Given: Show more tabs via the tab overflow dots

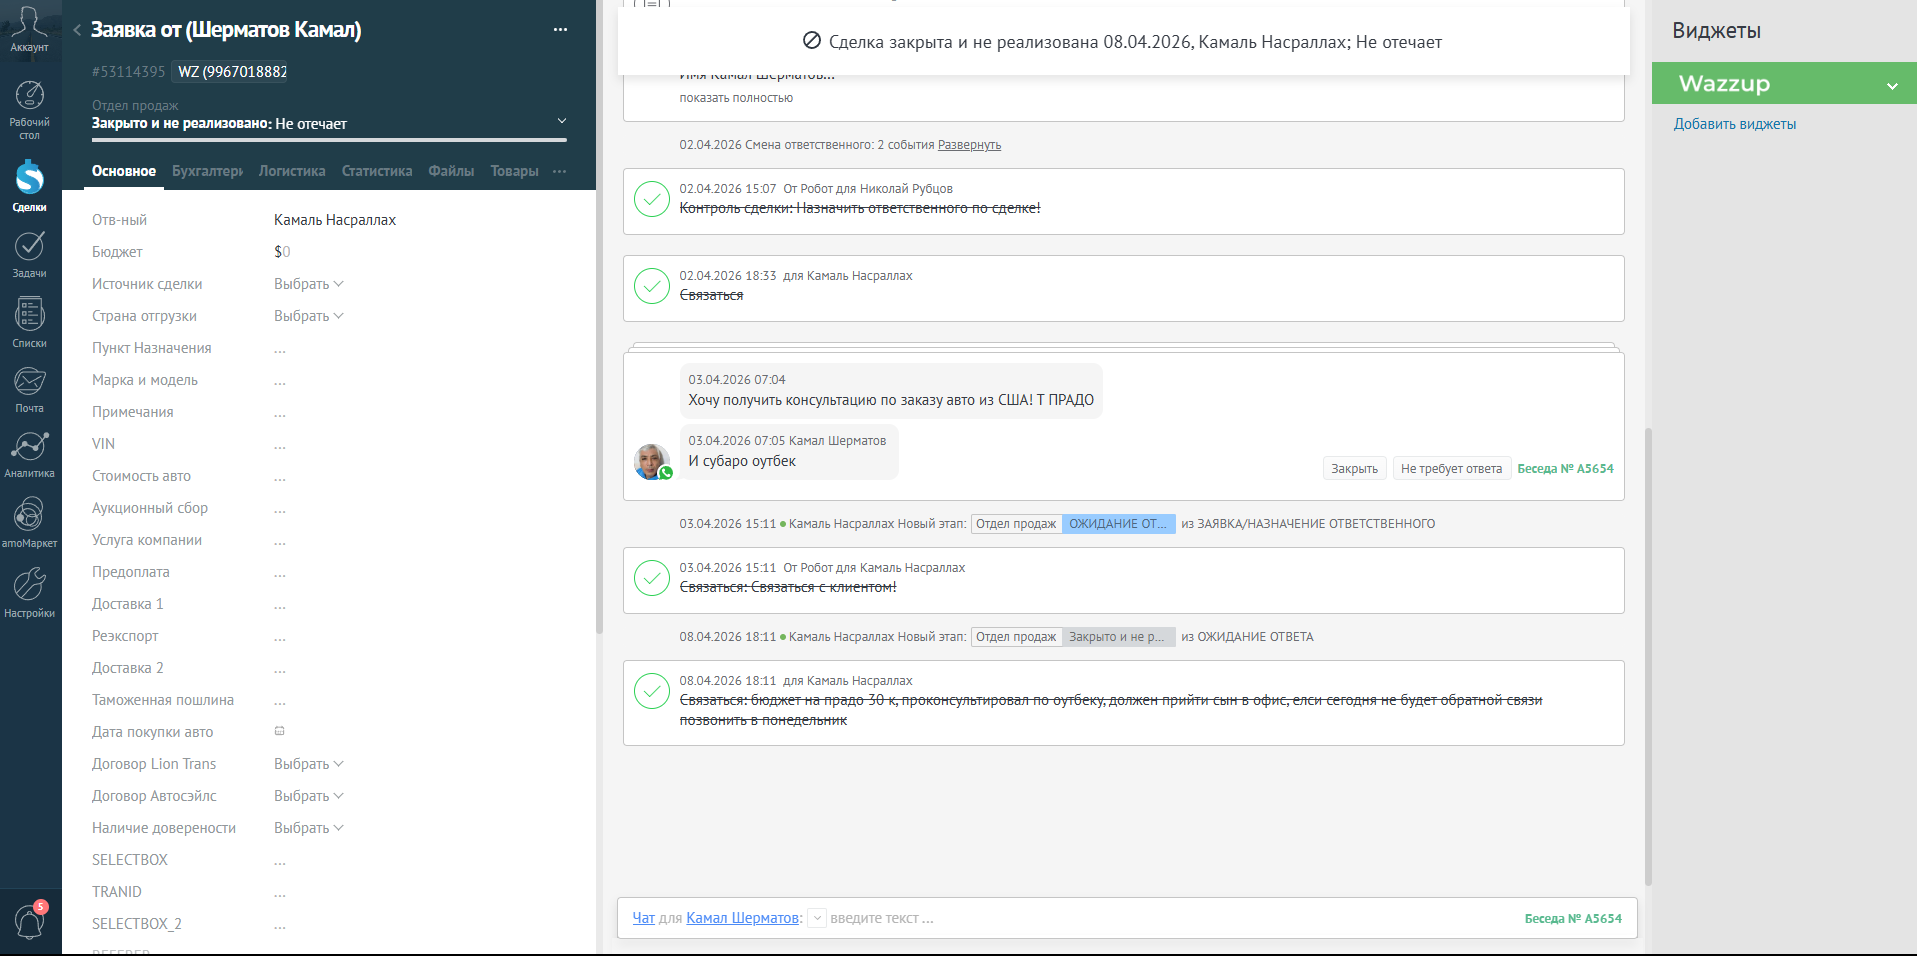Looking at the screenshot, I should pos(560,171).
